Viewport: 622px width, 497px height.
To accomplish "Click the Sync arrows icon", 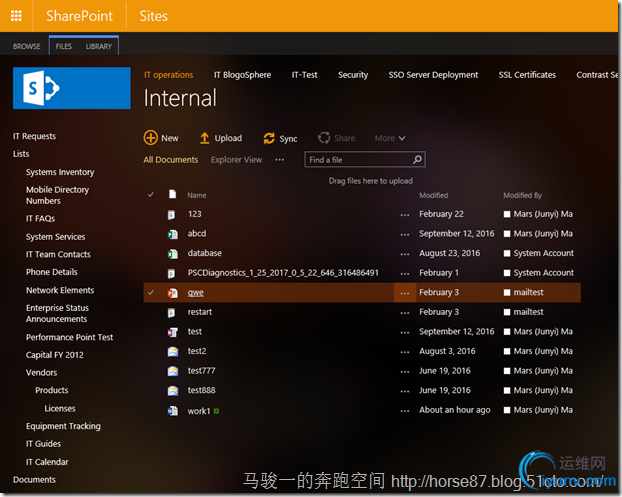I will (269, 138).
